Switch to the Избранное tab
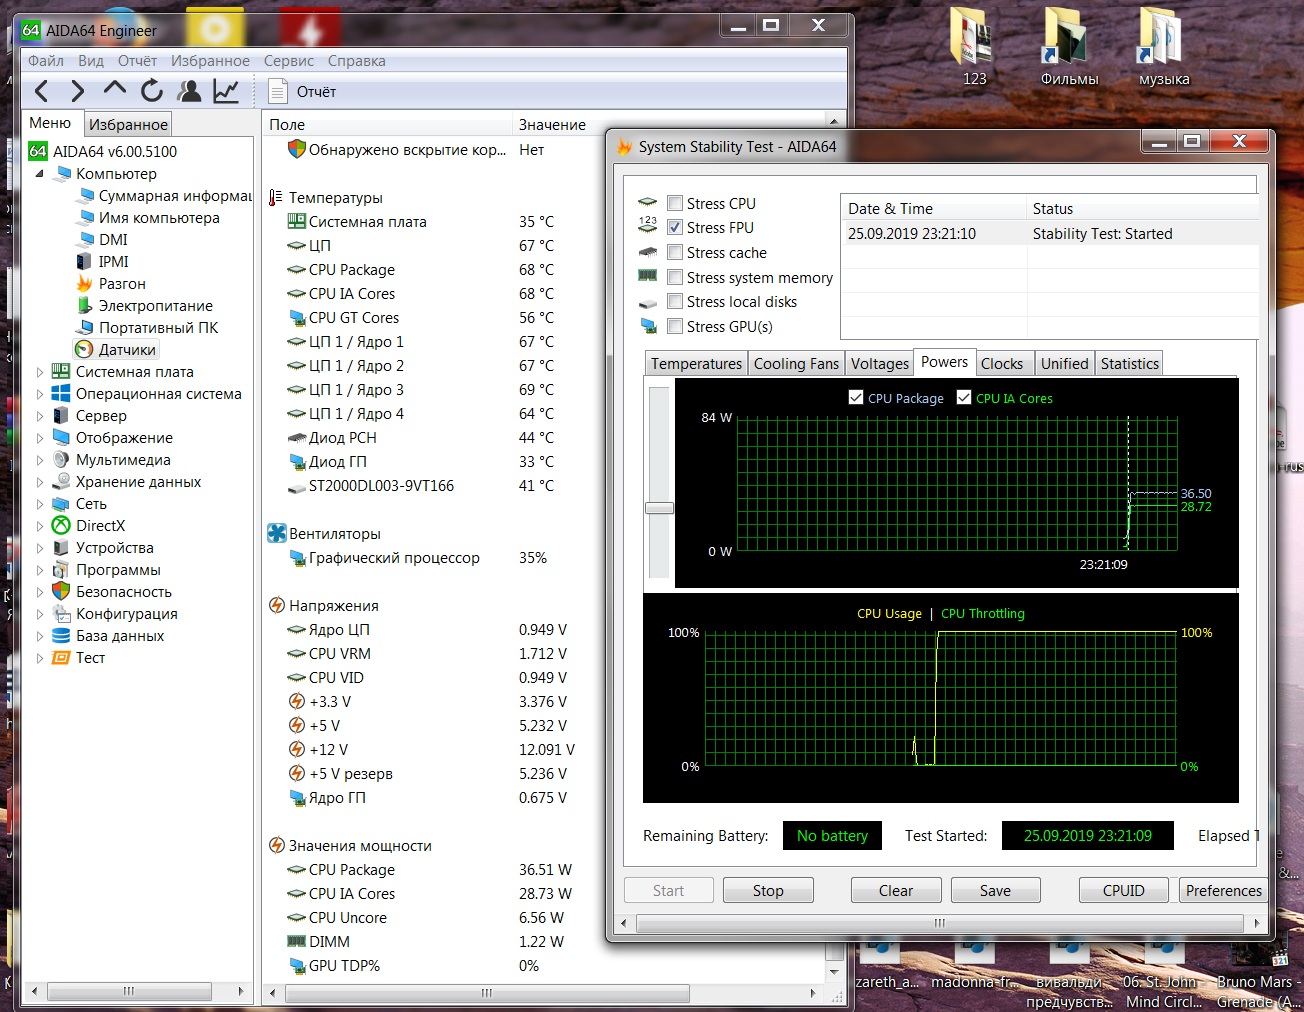The height and width of the screenshot is (1012, 1304). [128, 124]
